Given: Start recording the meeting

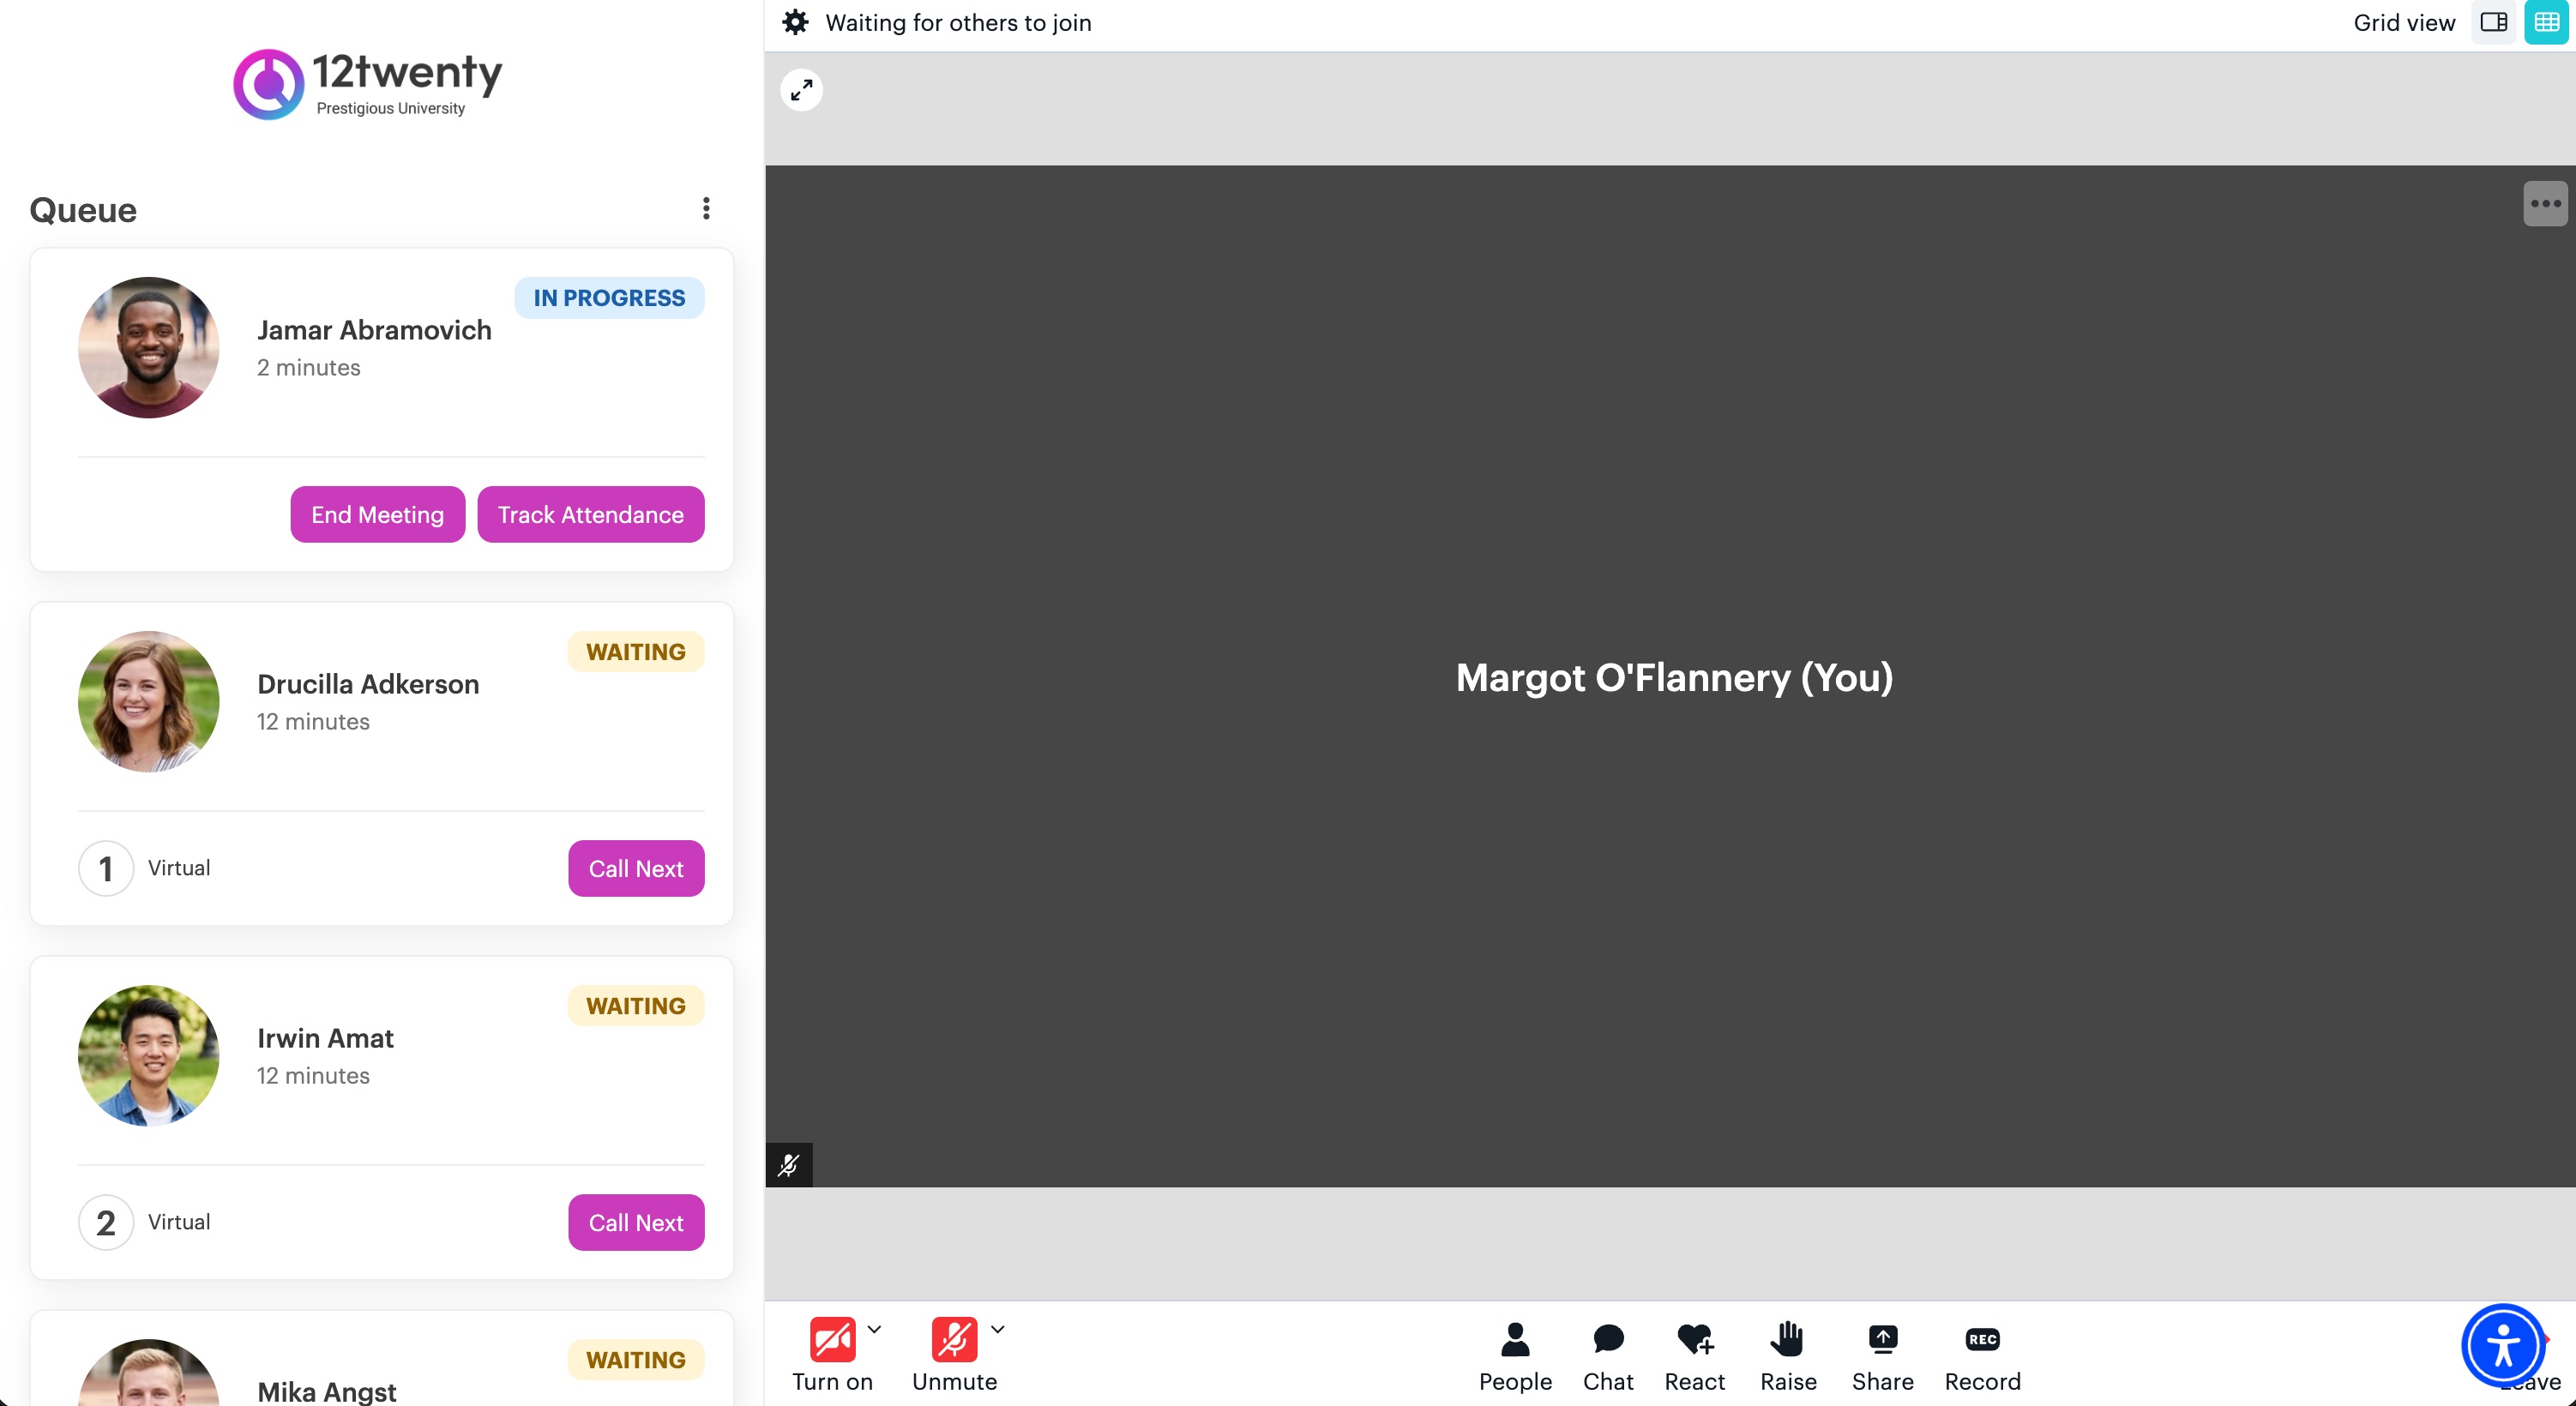Looking at the screenshot, I should click(x=1982, y=1356).
